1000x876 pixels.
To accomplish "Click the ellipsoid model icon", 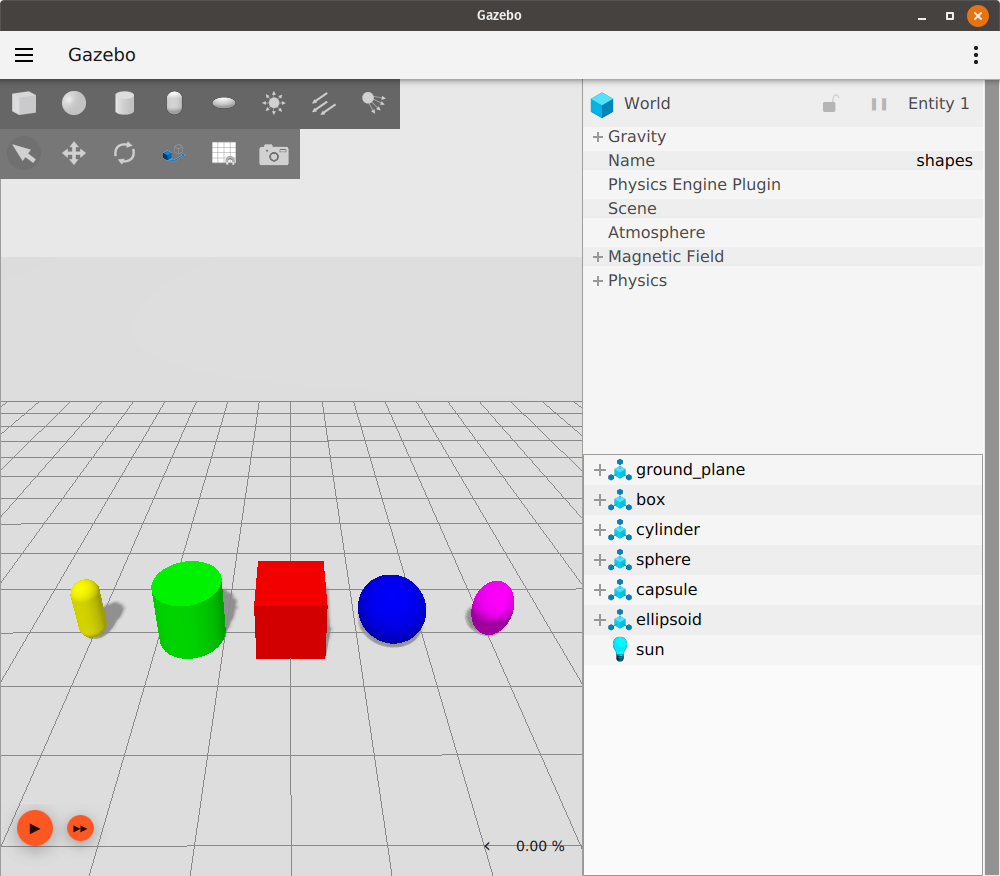I will point(619,620).
